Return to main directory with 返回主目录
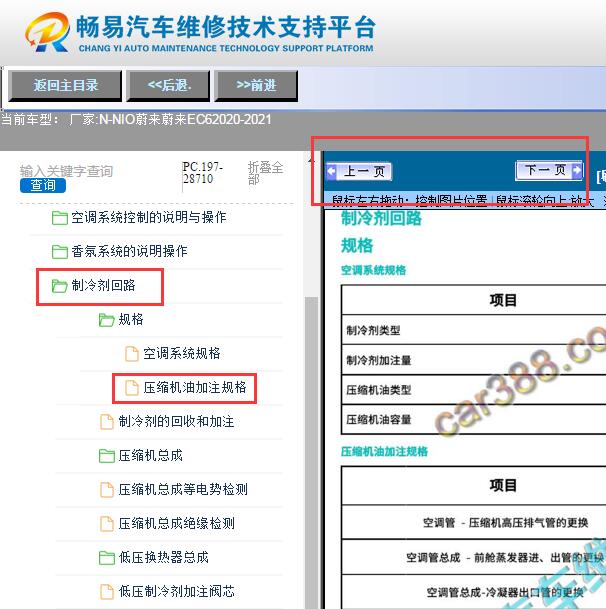The height and width of the screenshot is (609, 606). tap(65, 85)
